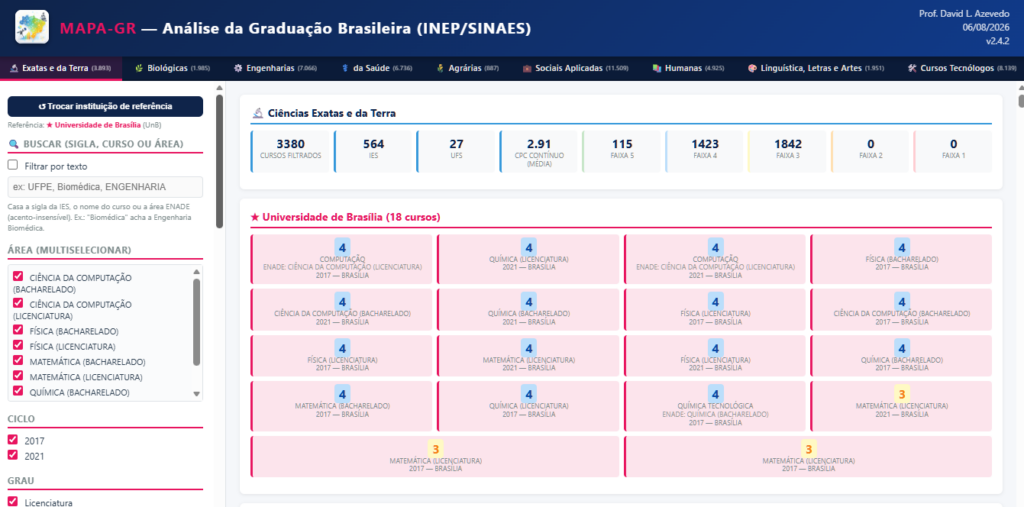Click the briefcase icon on Sociais Aplicadas tab
Image resolution: width=1024 pixels, height=507 pixels.
point(526,68)
